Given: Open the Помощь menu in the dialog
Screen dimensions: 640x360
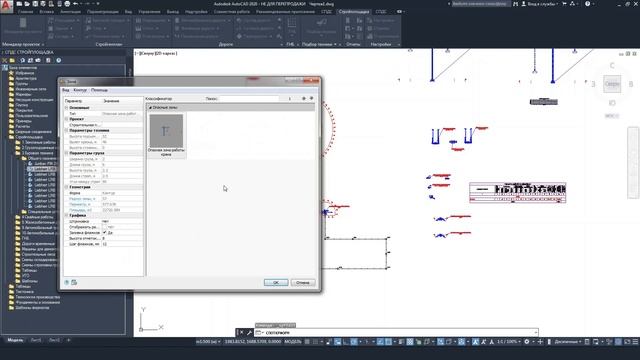Looking at the screenshot, I should click(x=99, y=90).
